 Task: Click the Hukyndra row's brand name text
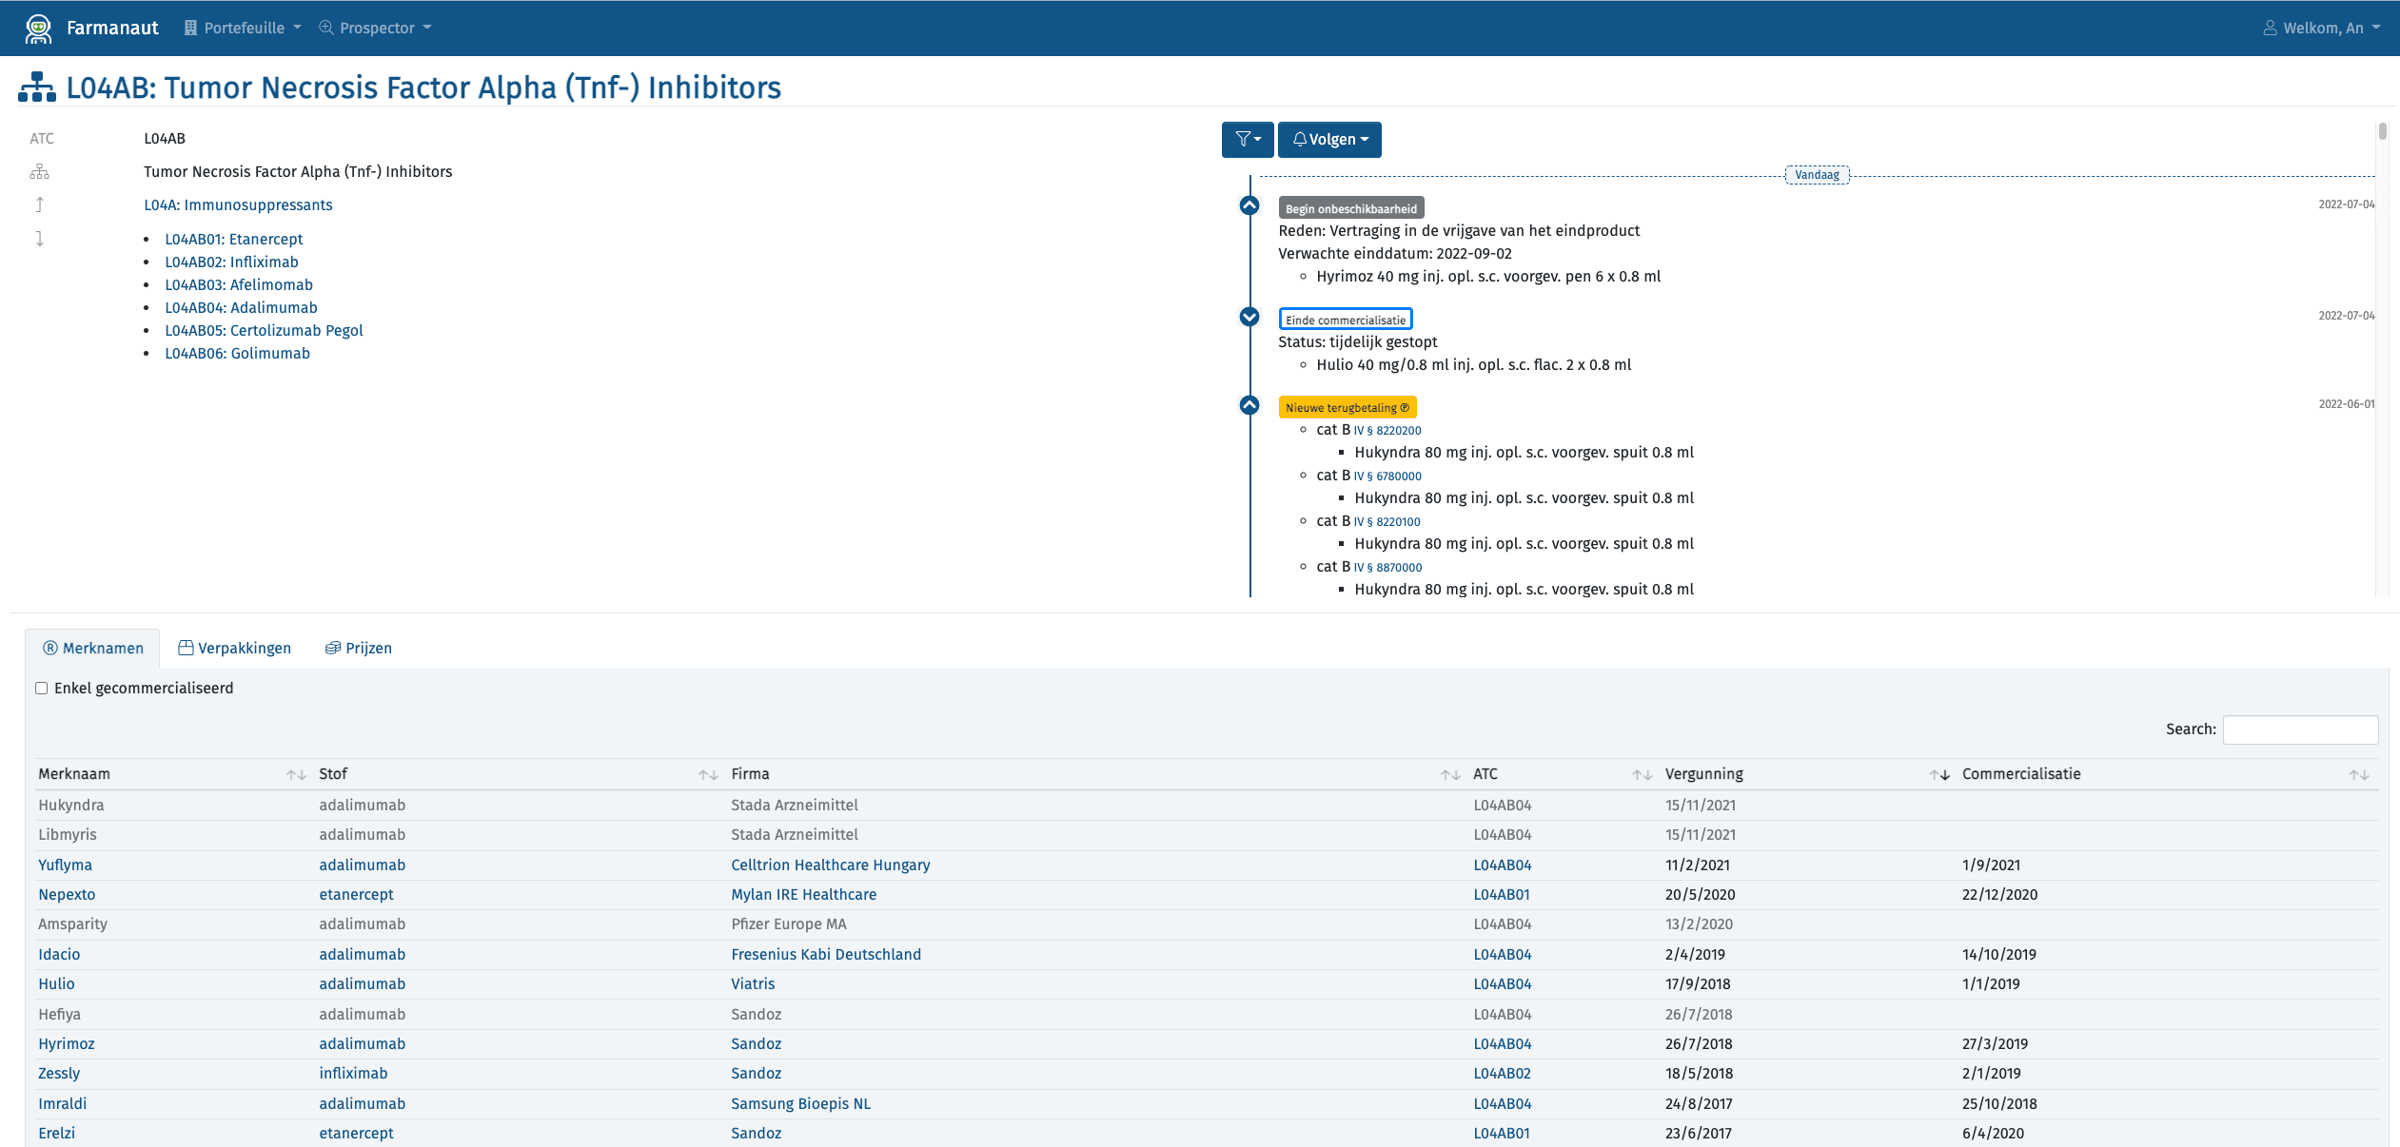click(x=71, y=805)
